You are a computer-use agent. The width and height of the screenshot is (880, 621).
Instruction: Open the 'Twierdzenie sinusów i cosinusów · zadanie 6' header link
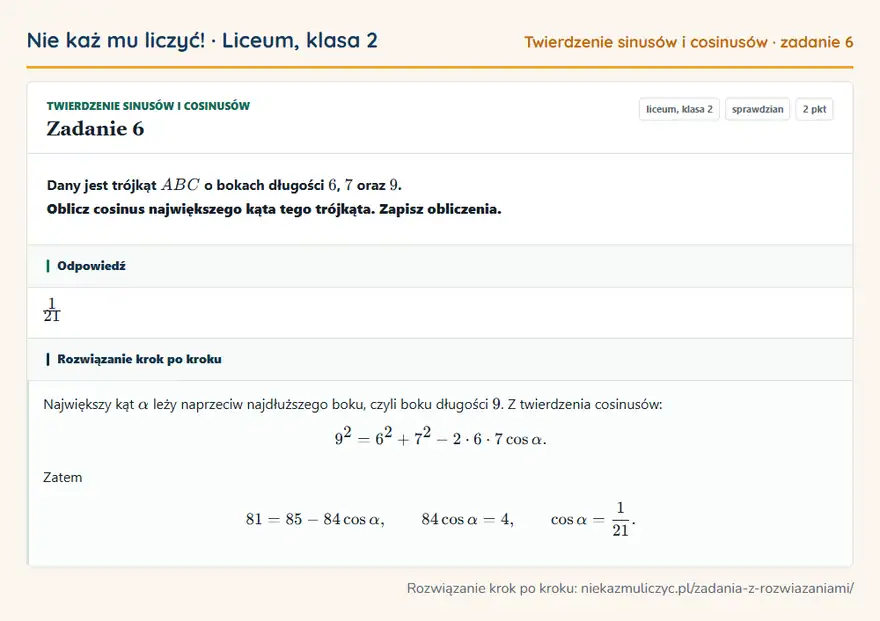[689, 42]
